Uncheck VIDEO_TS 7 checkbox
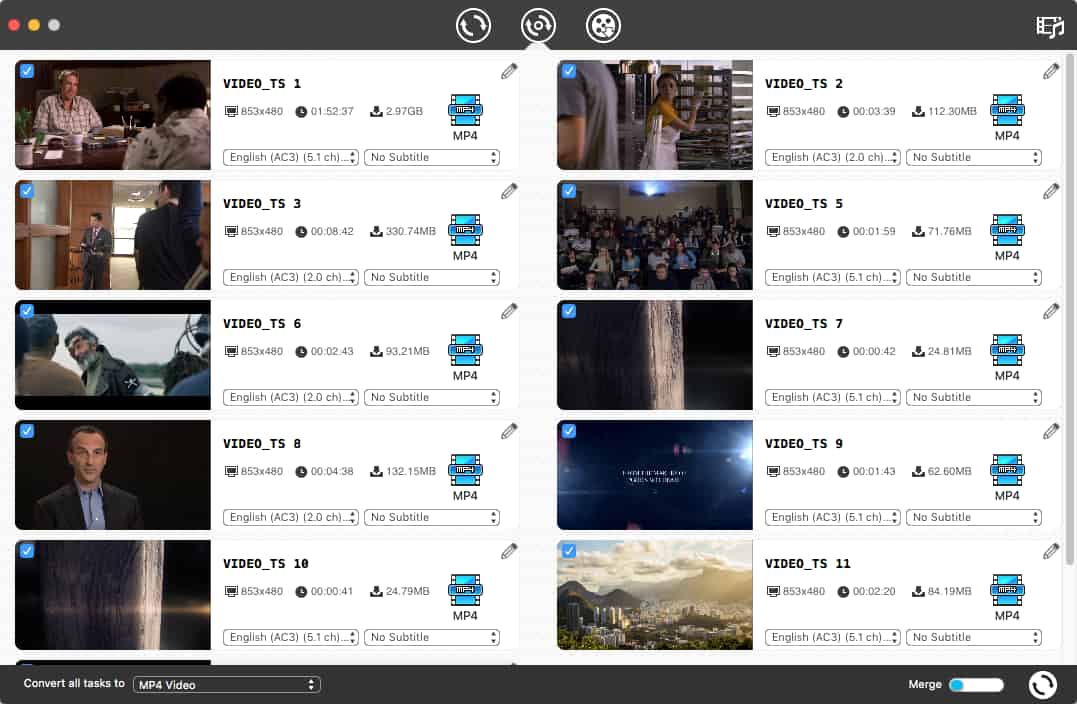This screenshot has width=1077, height=704. pos(569,311)
